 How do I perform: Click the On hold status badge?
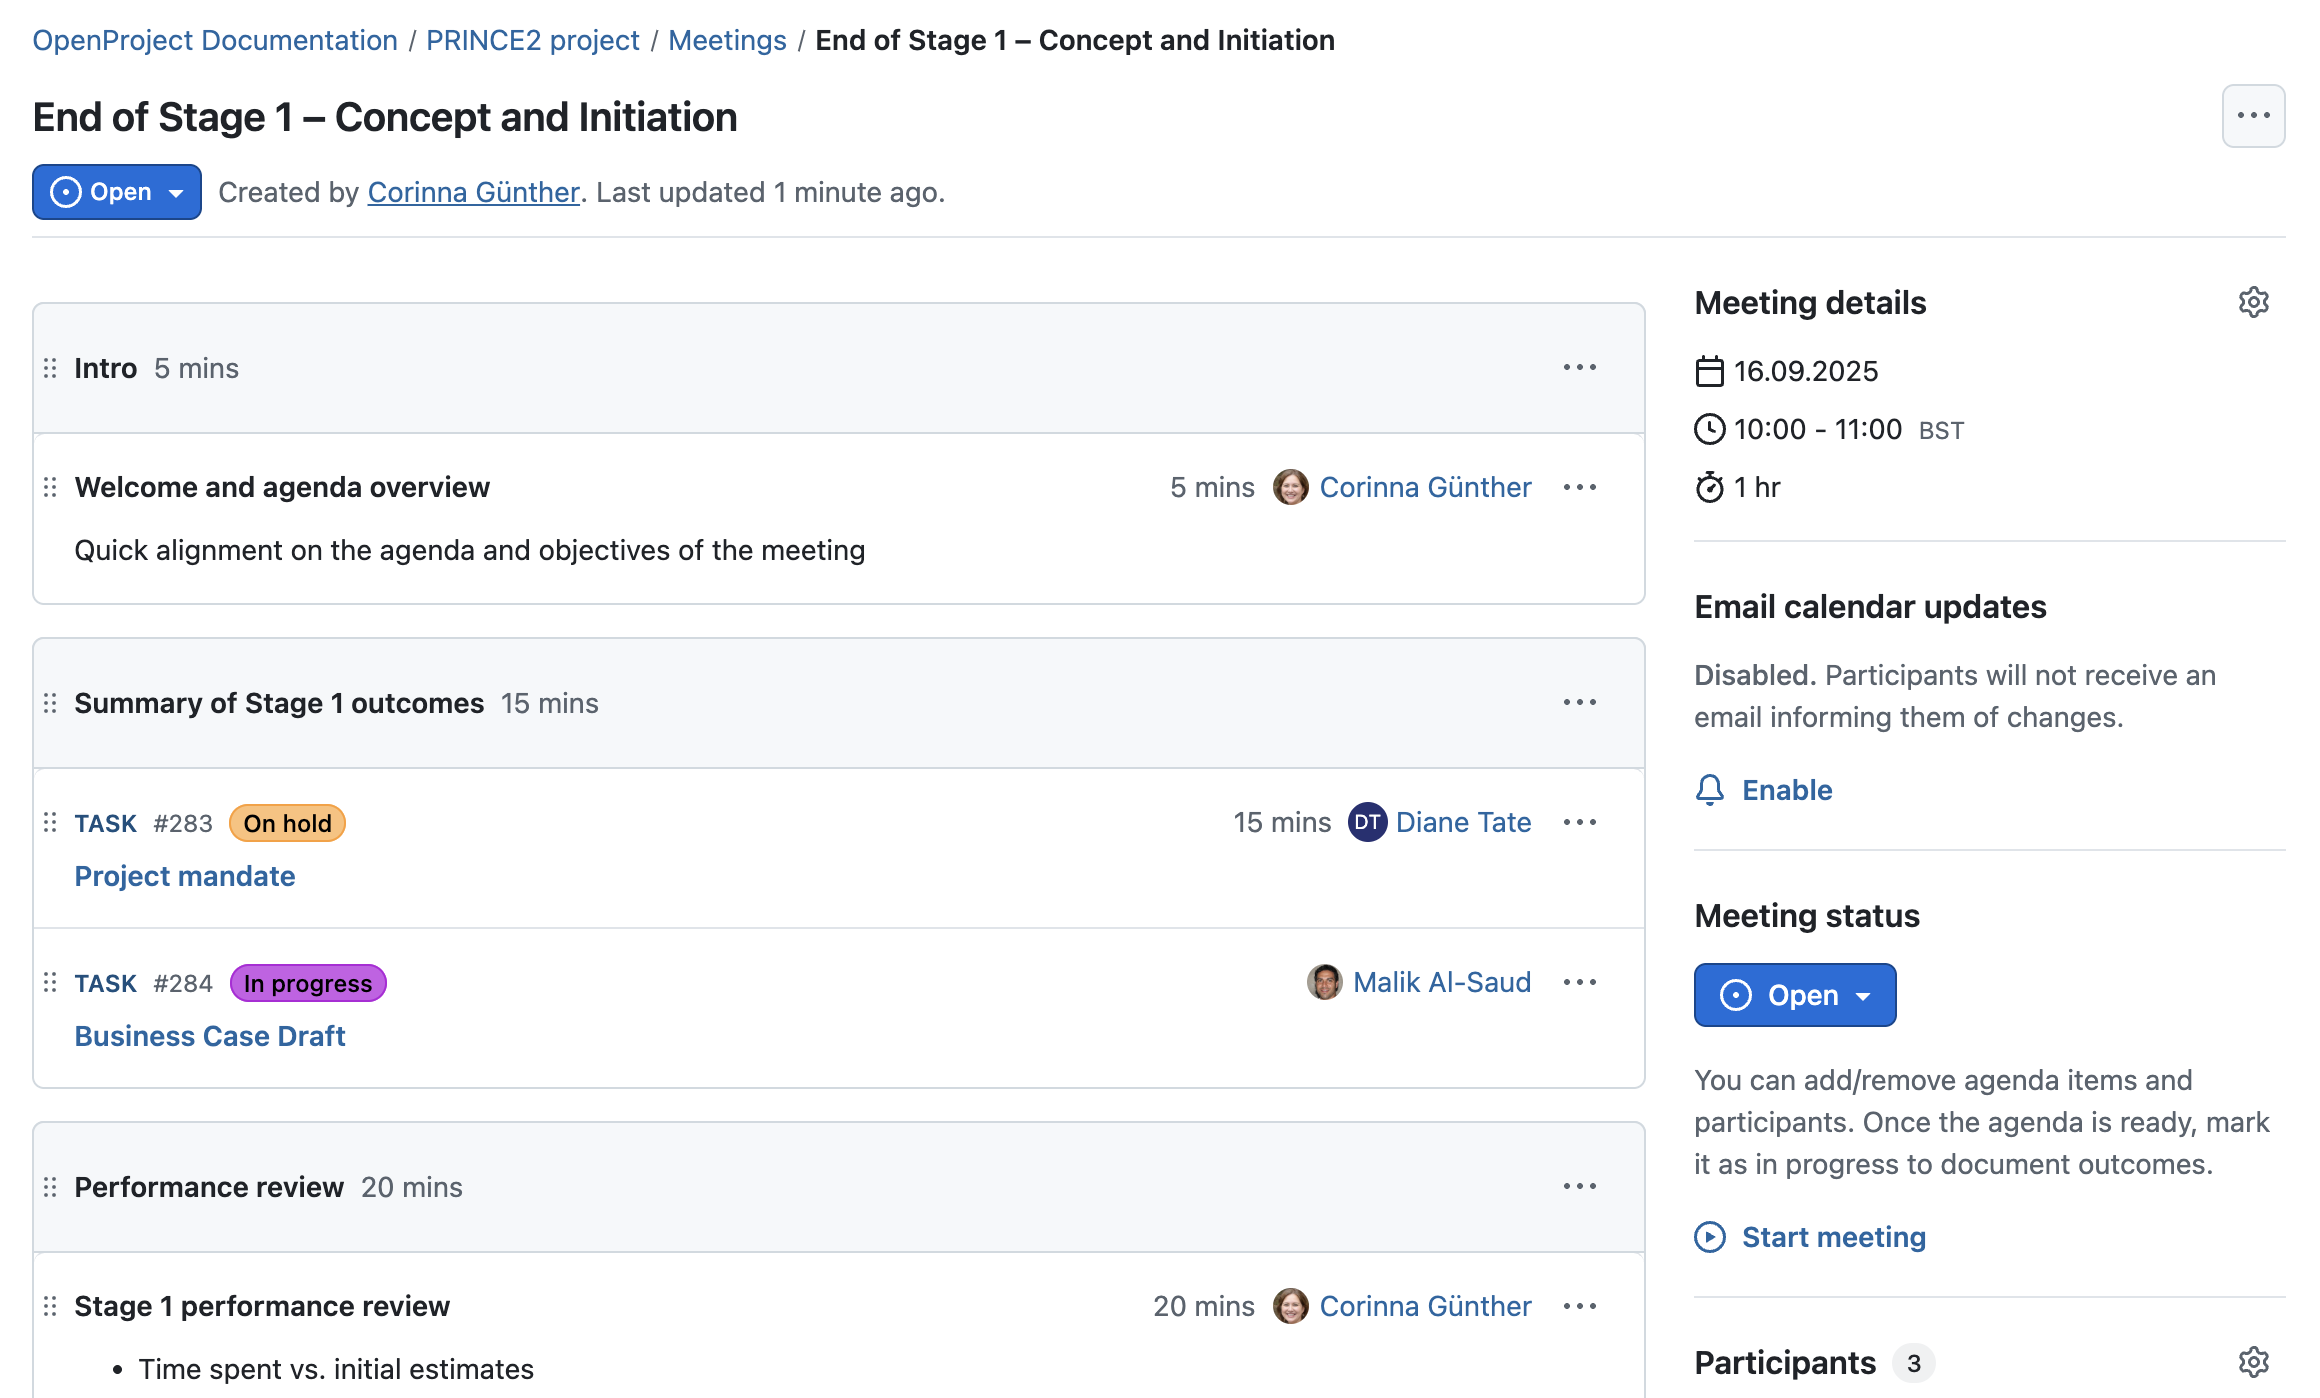287,823
